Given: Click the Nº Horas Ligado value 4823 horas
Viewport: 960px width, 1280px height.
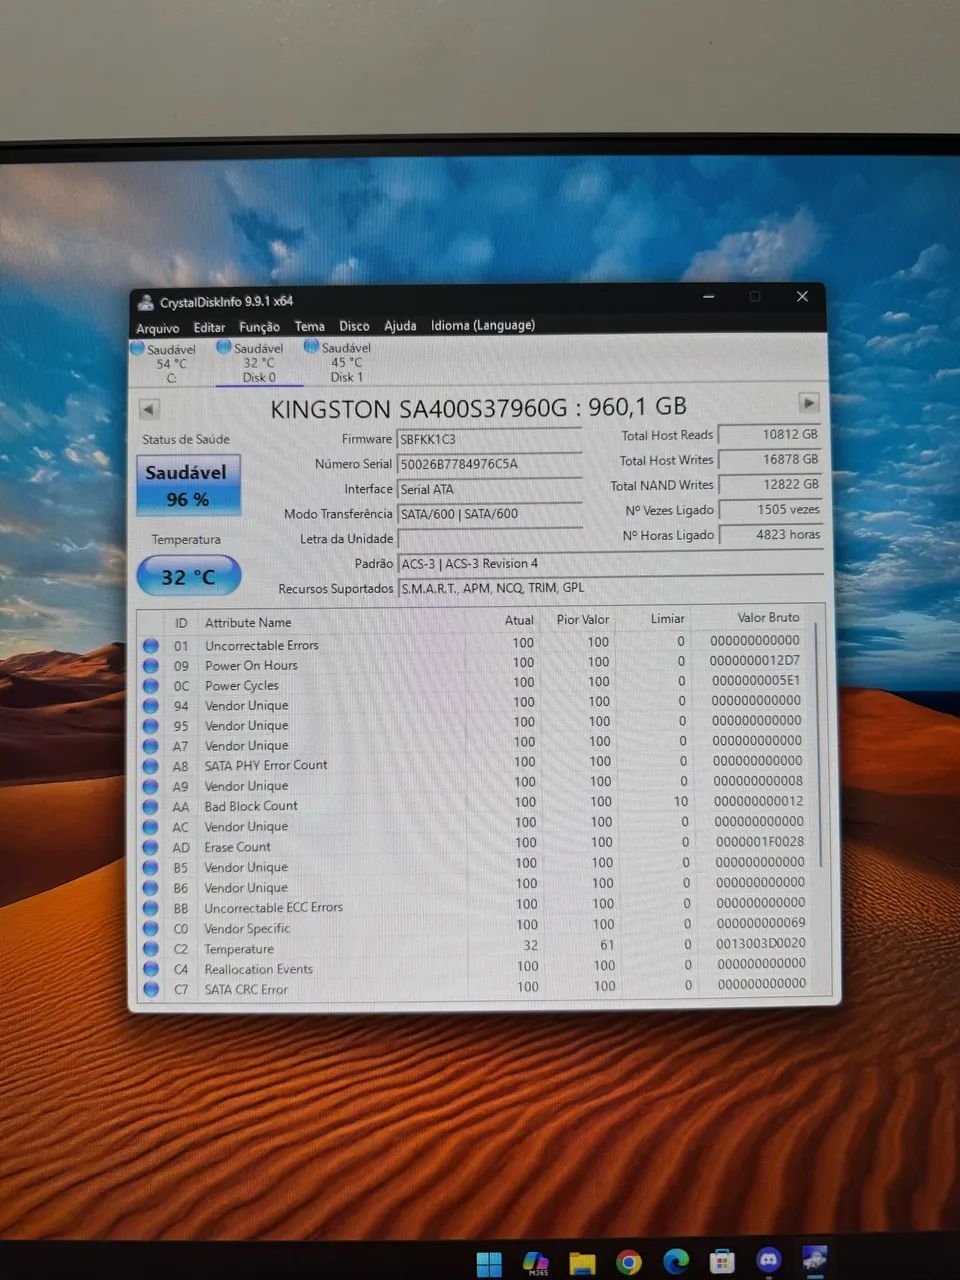Looking at the screenshot, I should pyautogui.click(x=771, y=535).
